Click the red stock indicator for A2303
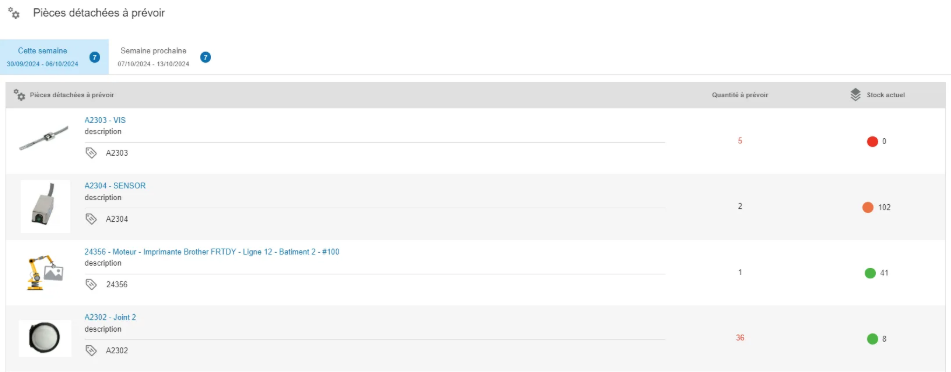 coord(872,141)
